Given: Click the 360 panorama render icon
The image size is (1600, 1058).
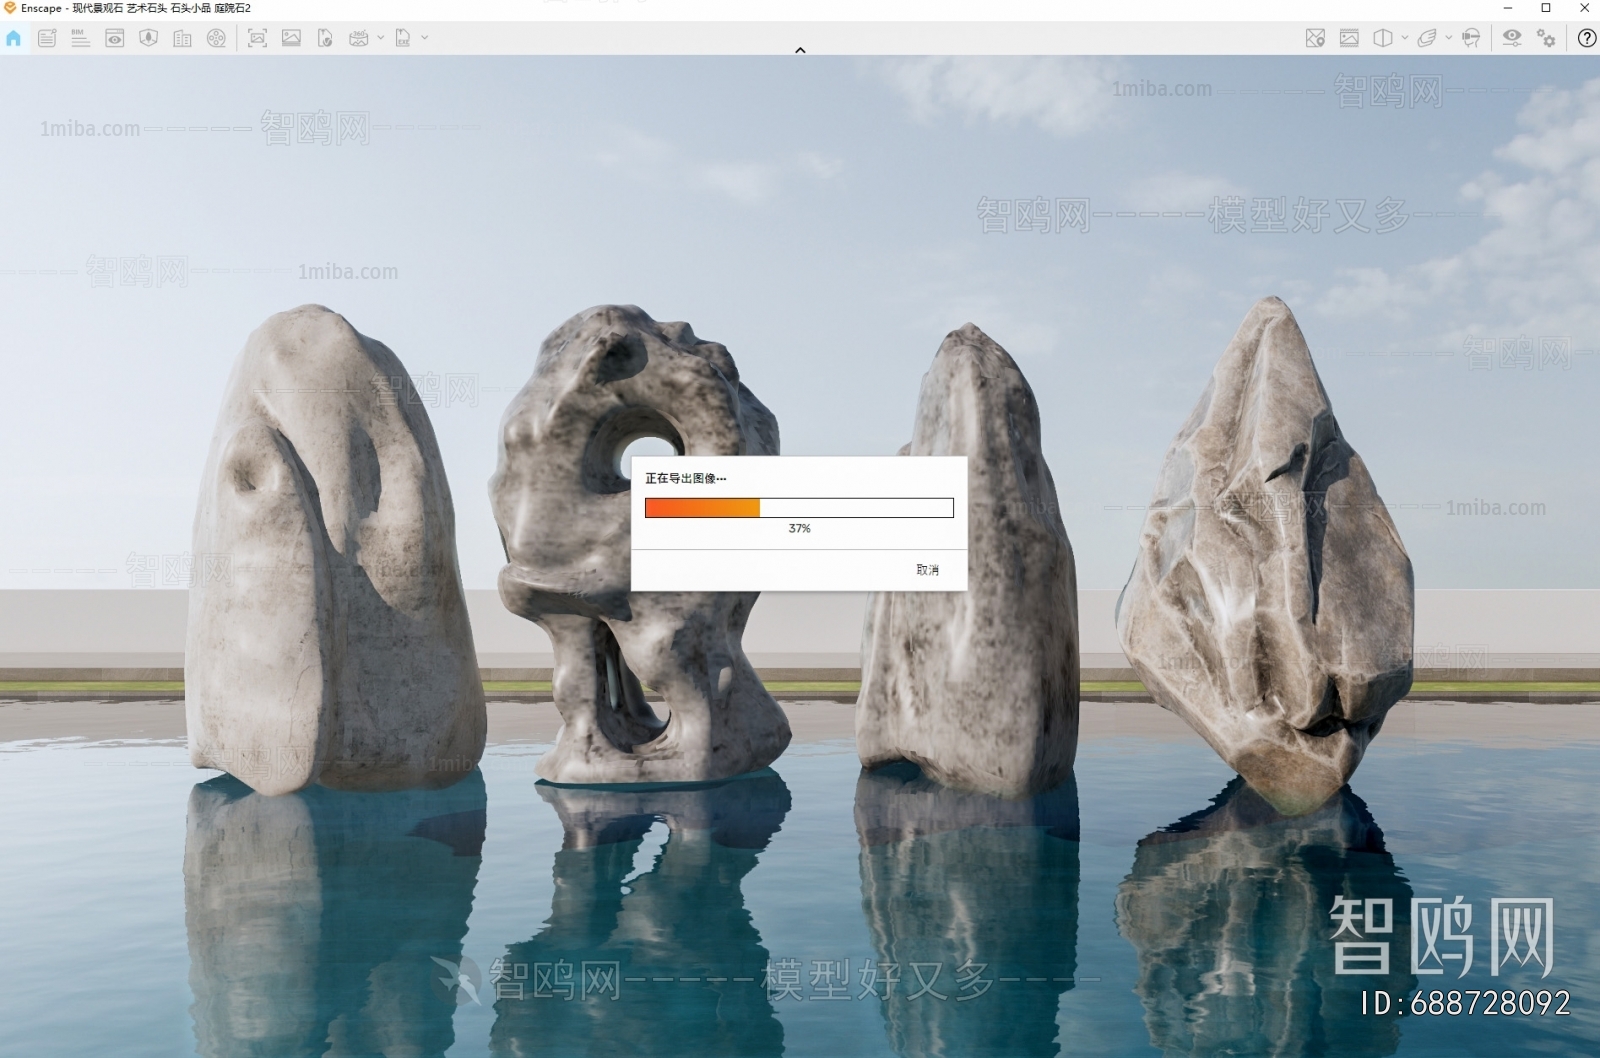Looking at the screenshot, I should tap(359, 38).
